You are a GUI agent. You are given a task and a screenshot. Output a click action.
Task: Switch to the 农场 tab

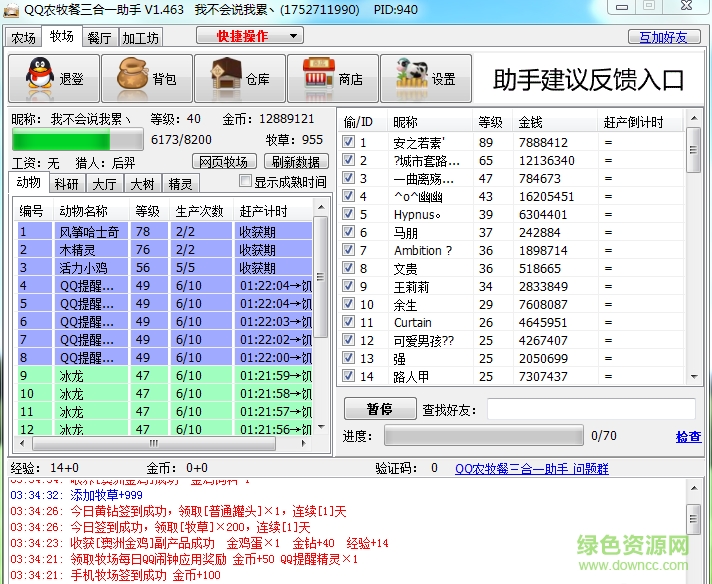23,38
